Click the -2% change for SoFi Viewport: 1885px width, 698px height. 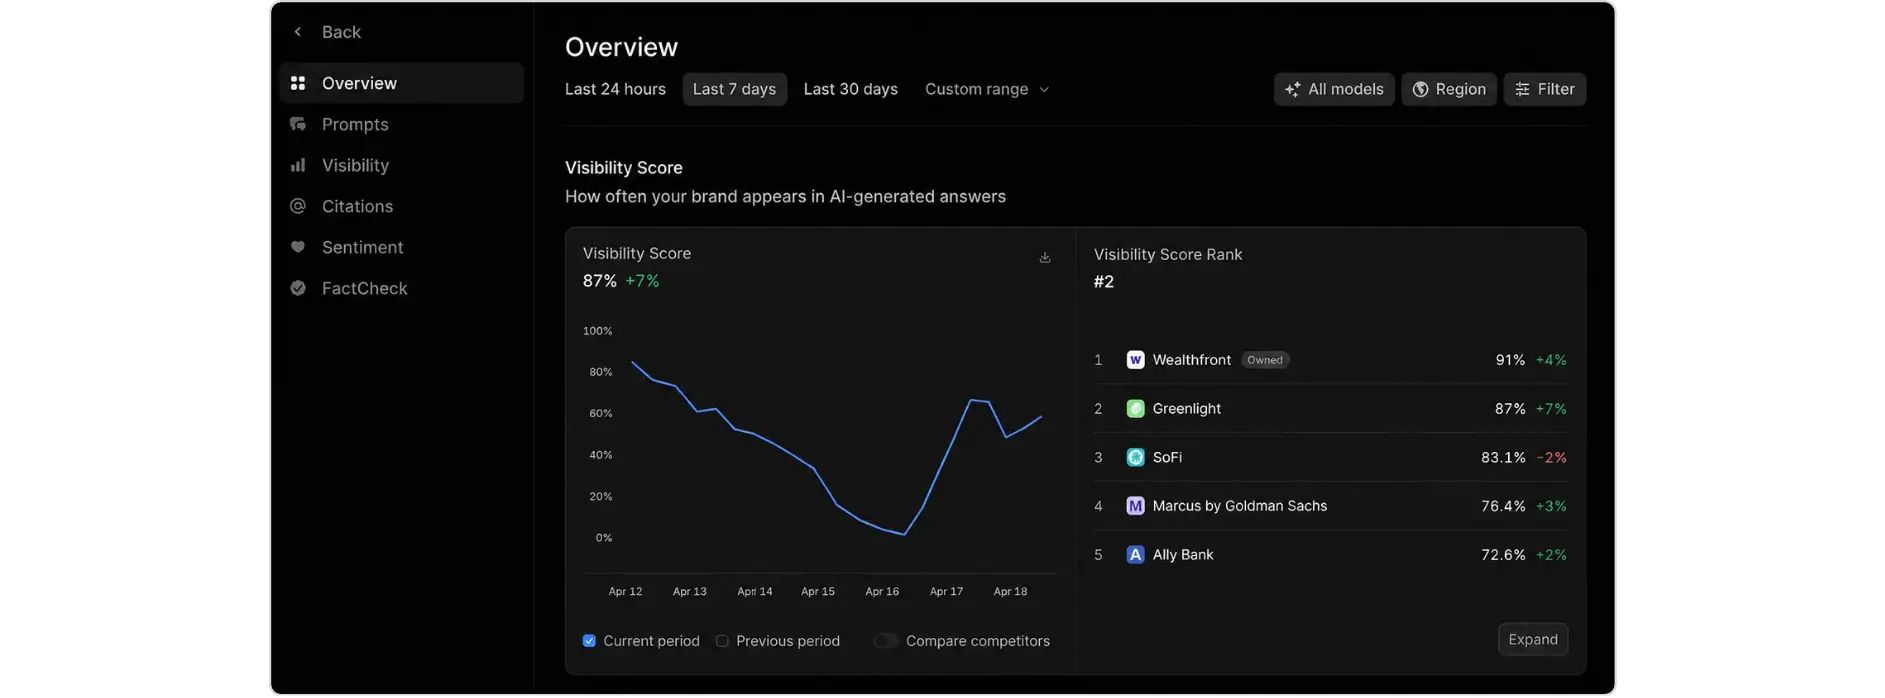(1552, 458)
